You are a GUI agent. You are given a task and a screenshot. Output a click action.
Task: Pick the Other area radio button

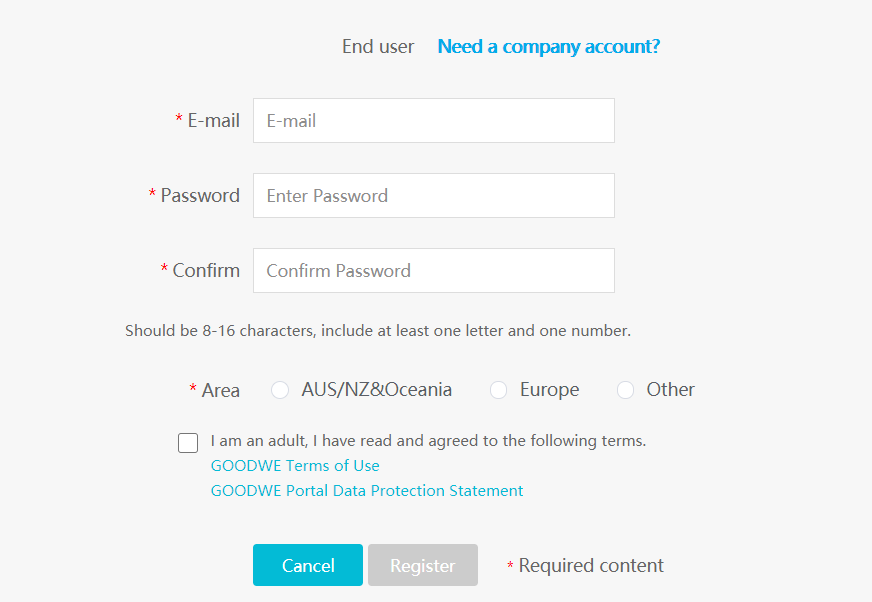[625, 390]
